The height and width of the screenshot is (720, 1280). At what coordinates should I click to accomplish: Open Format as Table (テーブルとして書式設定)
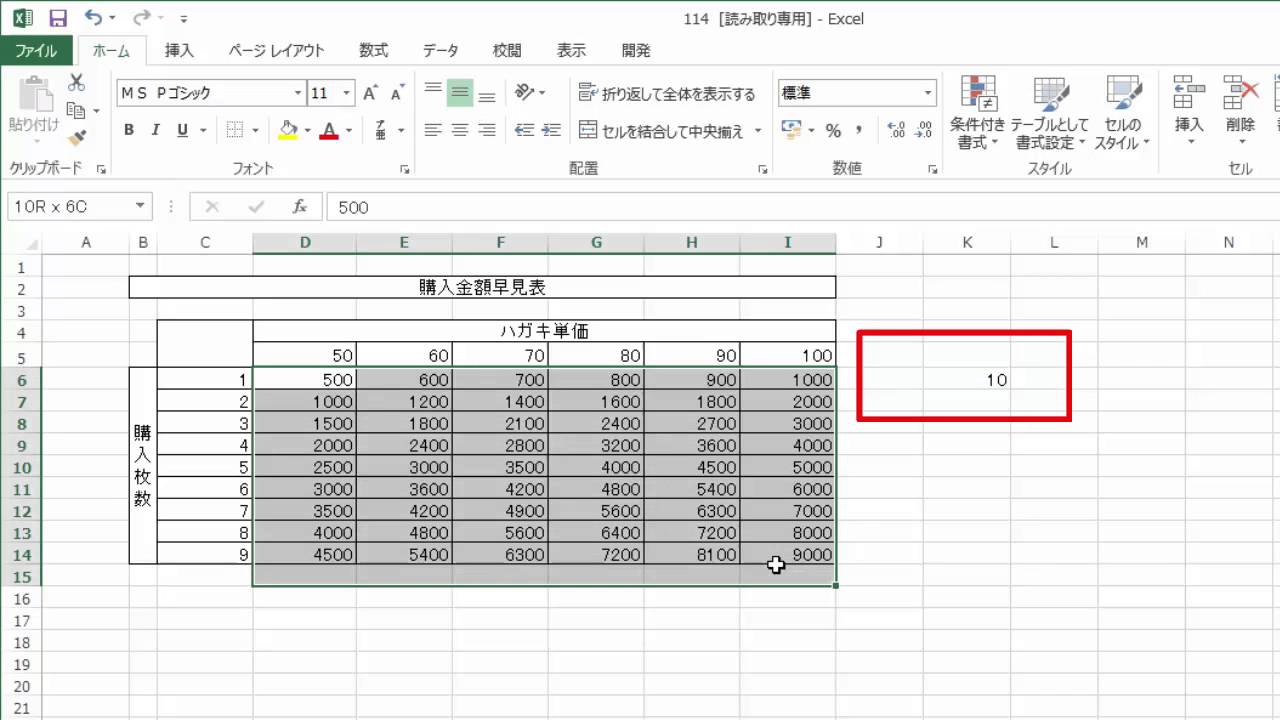click(1049, 114)
